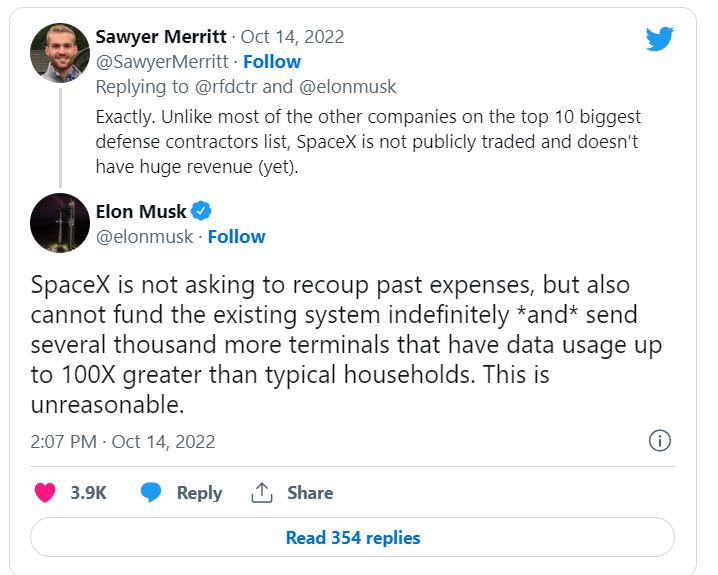Open the tweet info circle icon
This screenshot has width=718, height=575.
coord(660,441)
